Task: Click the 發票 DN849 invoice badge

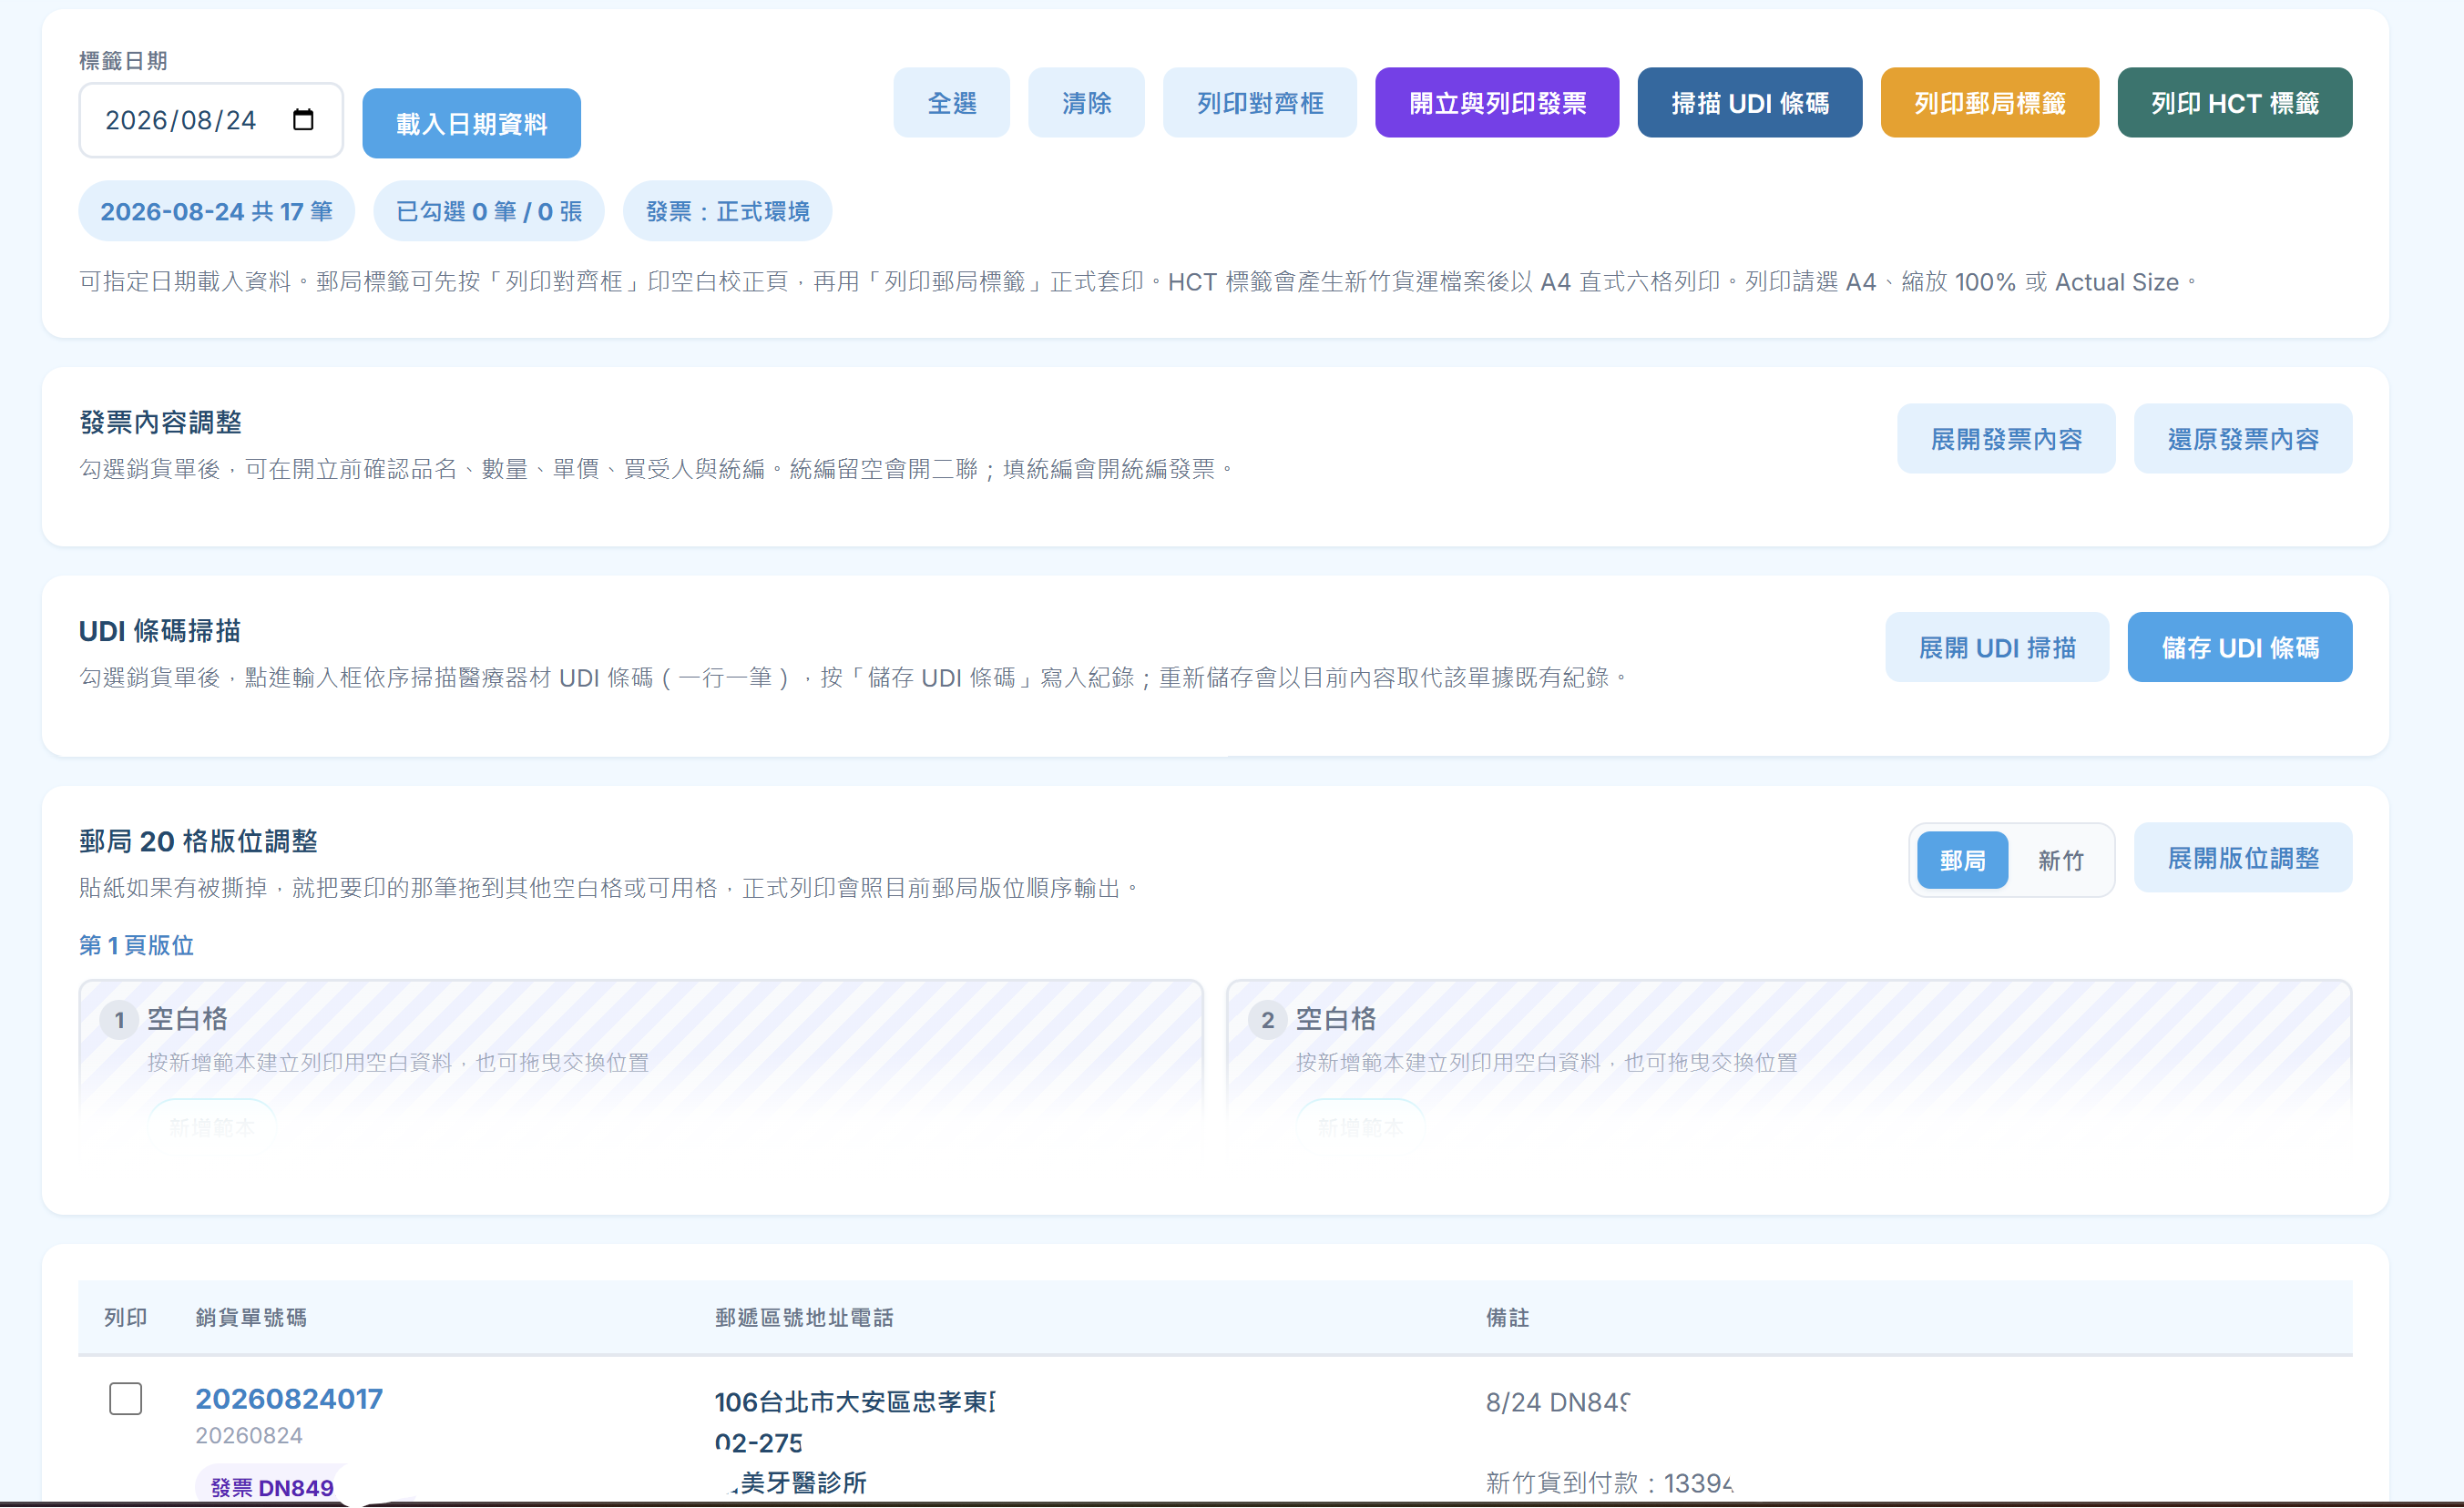Action: point(272,1487)
